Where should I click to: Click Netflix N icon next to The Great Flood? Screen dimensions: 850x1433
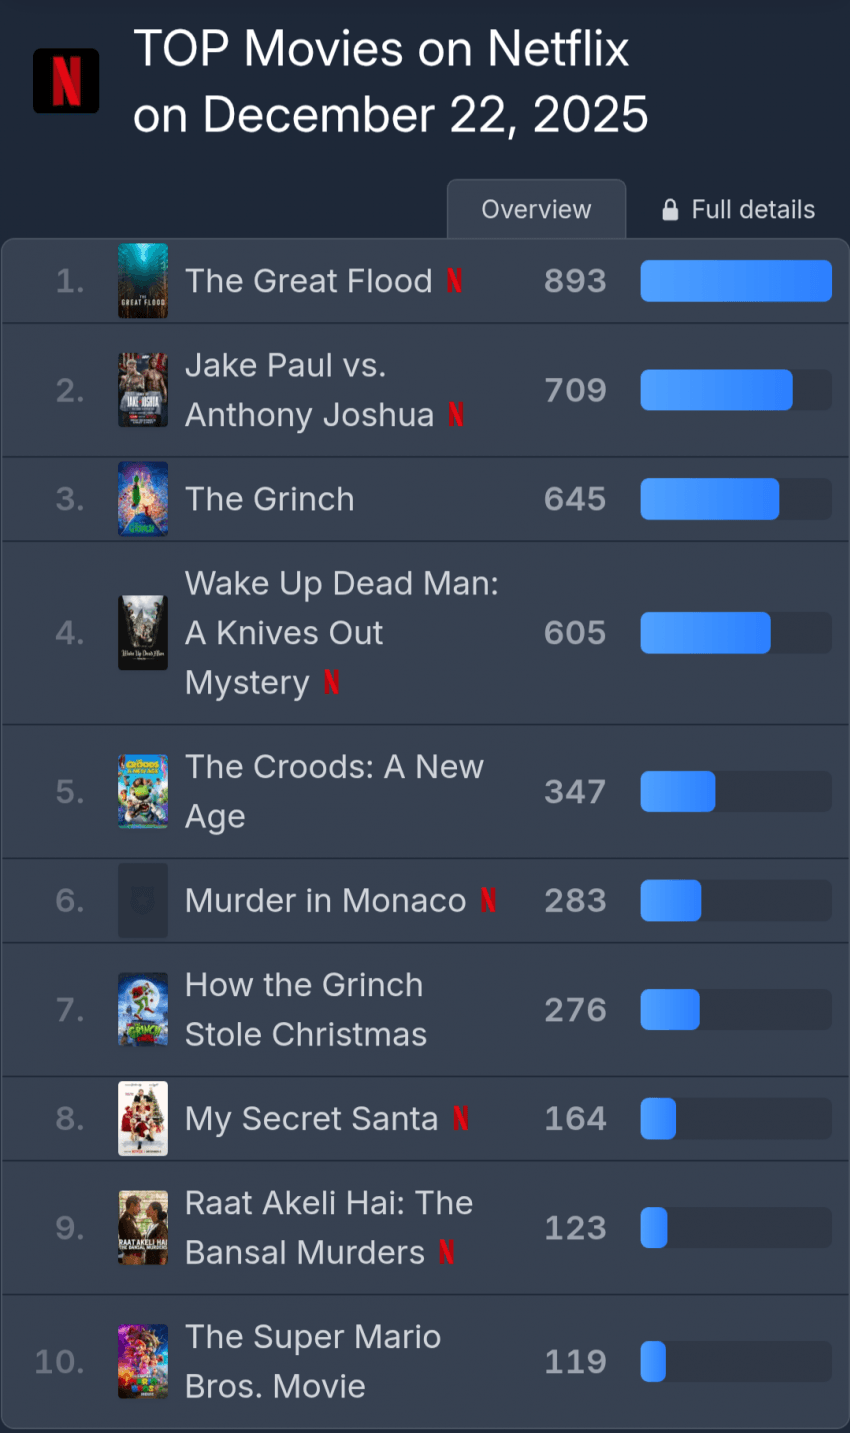tap(454, 281)
